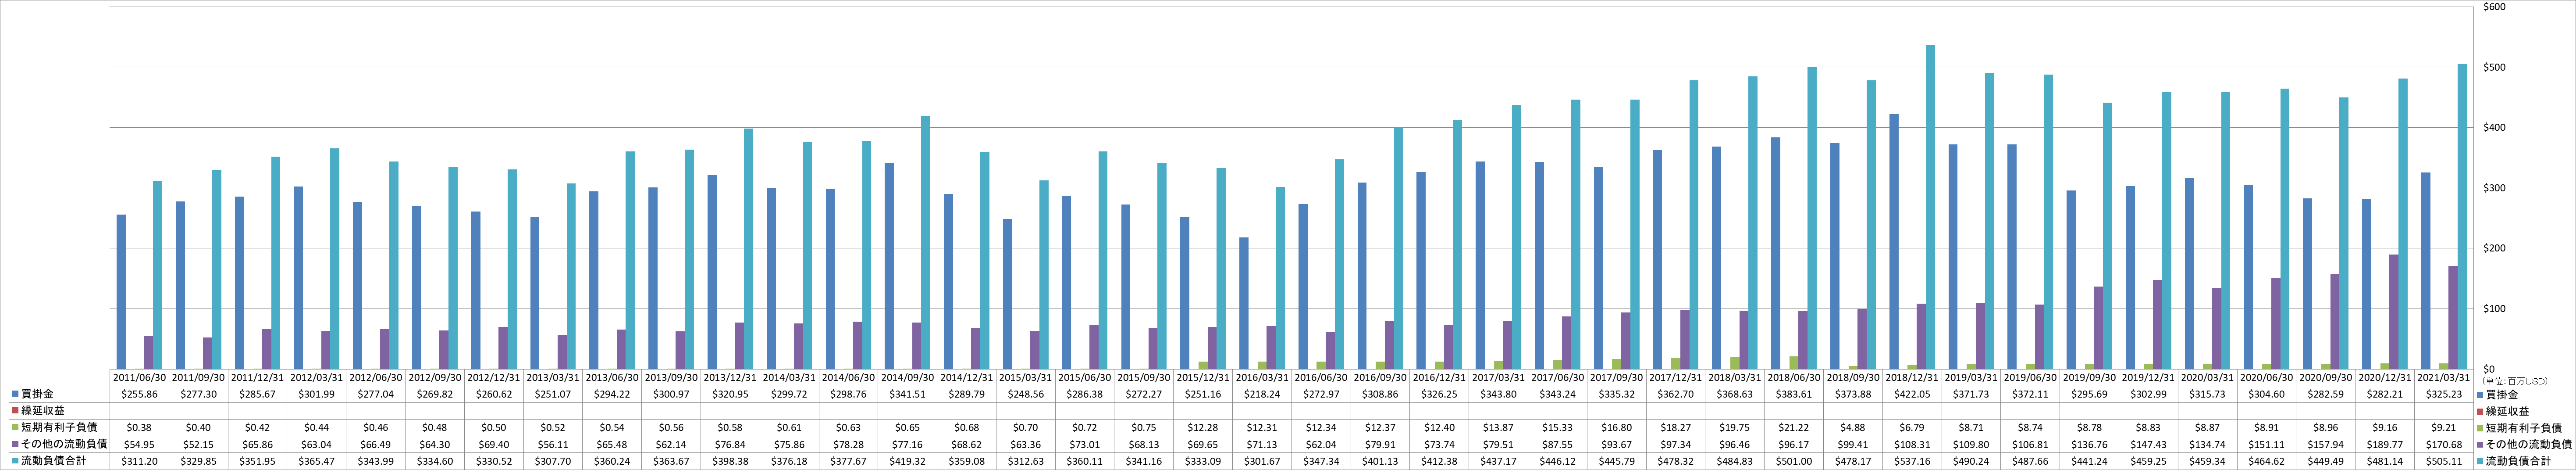Image resolution: width=2576 pixels, height=470 pixels.
Task: Select the $419.32 total current liabilities cell
Action: [907, 461]
